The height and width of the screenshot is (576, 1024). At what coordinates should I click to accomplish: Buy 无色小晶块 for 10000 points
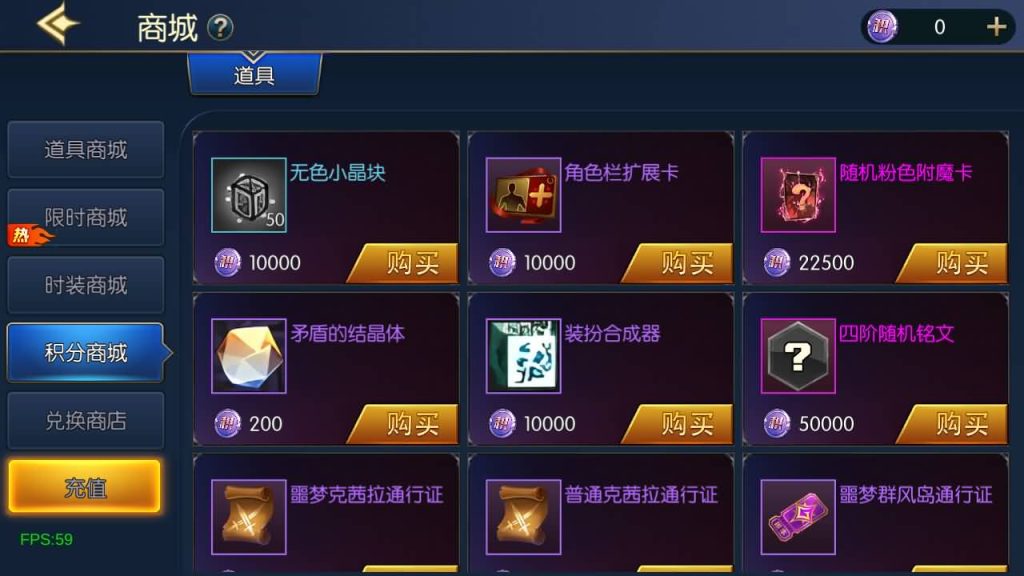[x=404, y=263]
